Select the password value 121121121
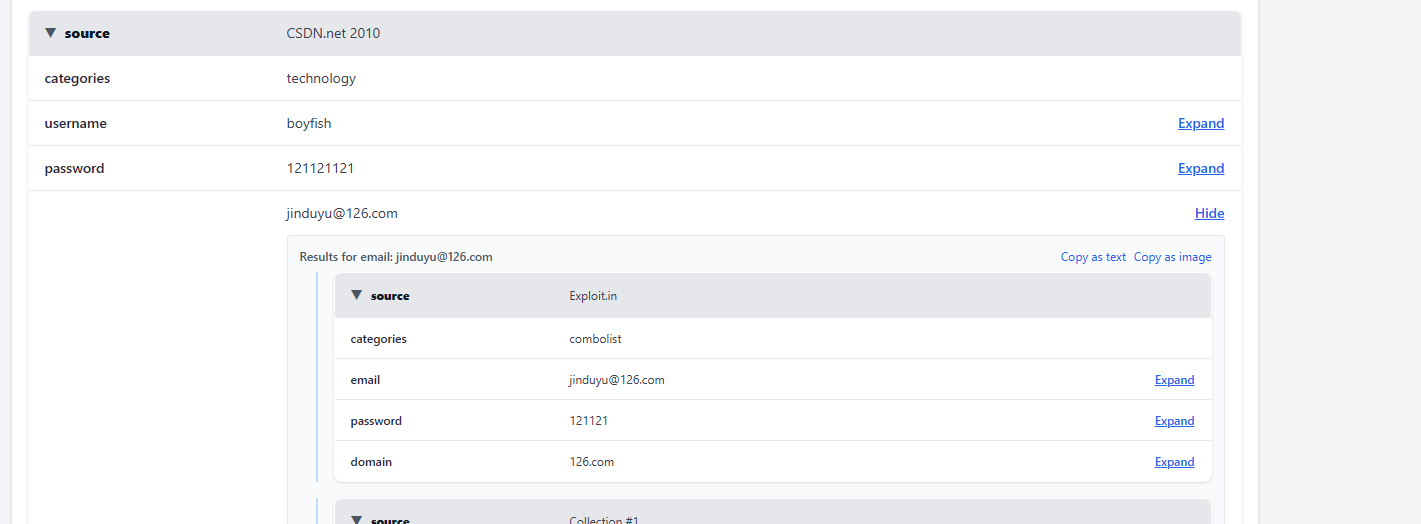This screenshot has width=1421, height=524. pos(320,168)
